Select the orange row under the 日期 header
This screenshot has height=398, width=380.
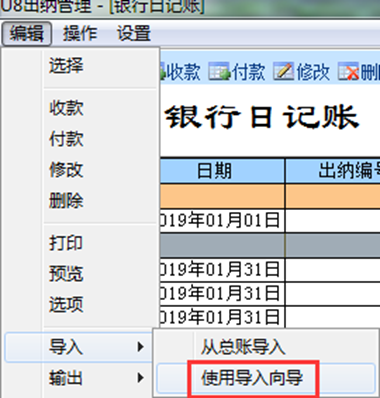click(222, 196)
